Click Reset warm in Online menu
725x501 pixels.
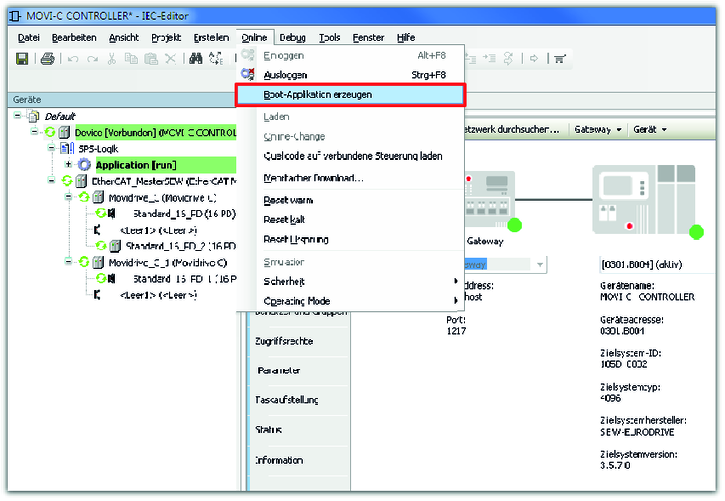tap(289, 199)
